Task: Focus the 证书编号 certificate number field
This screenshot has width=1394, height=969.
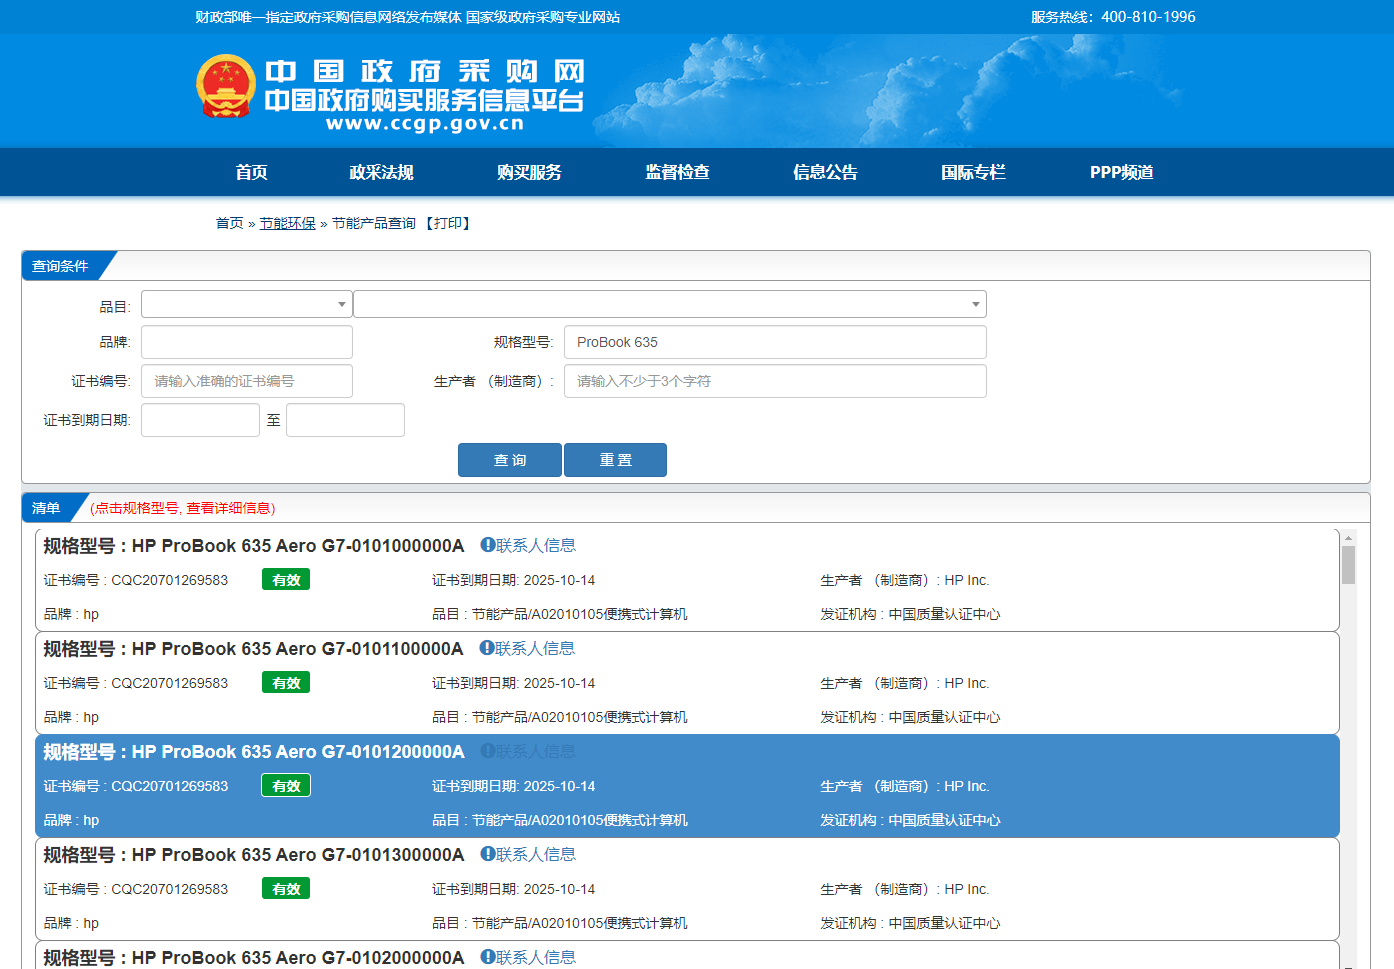Action: click(247, 381)
